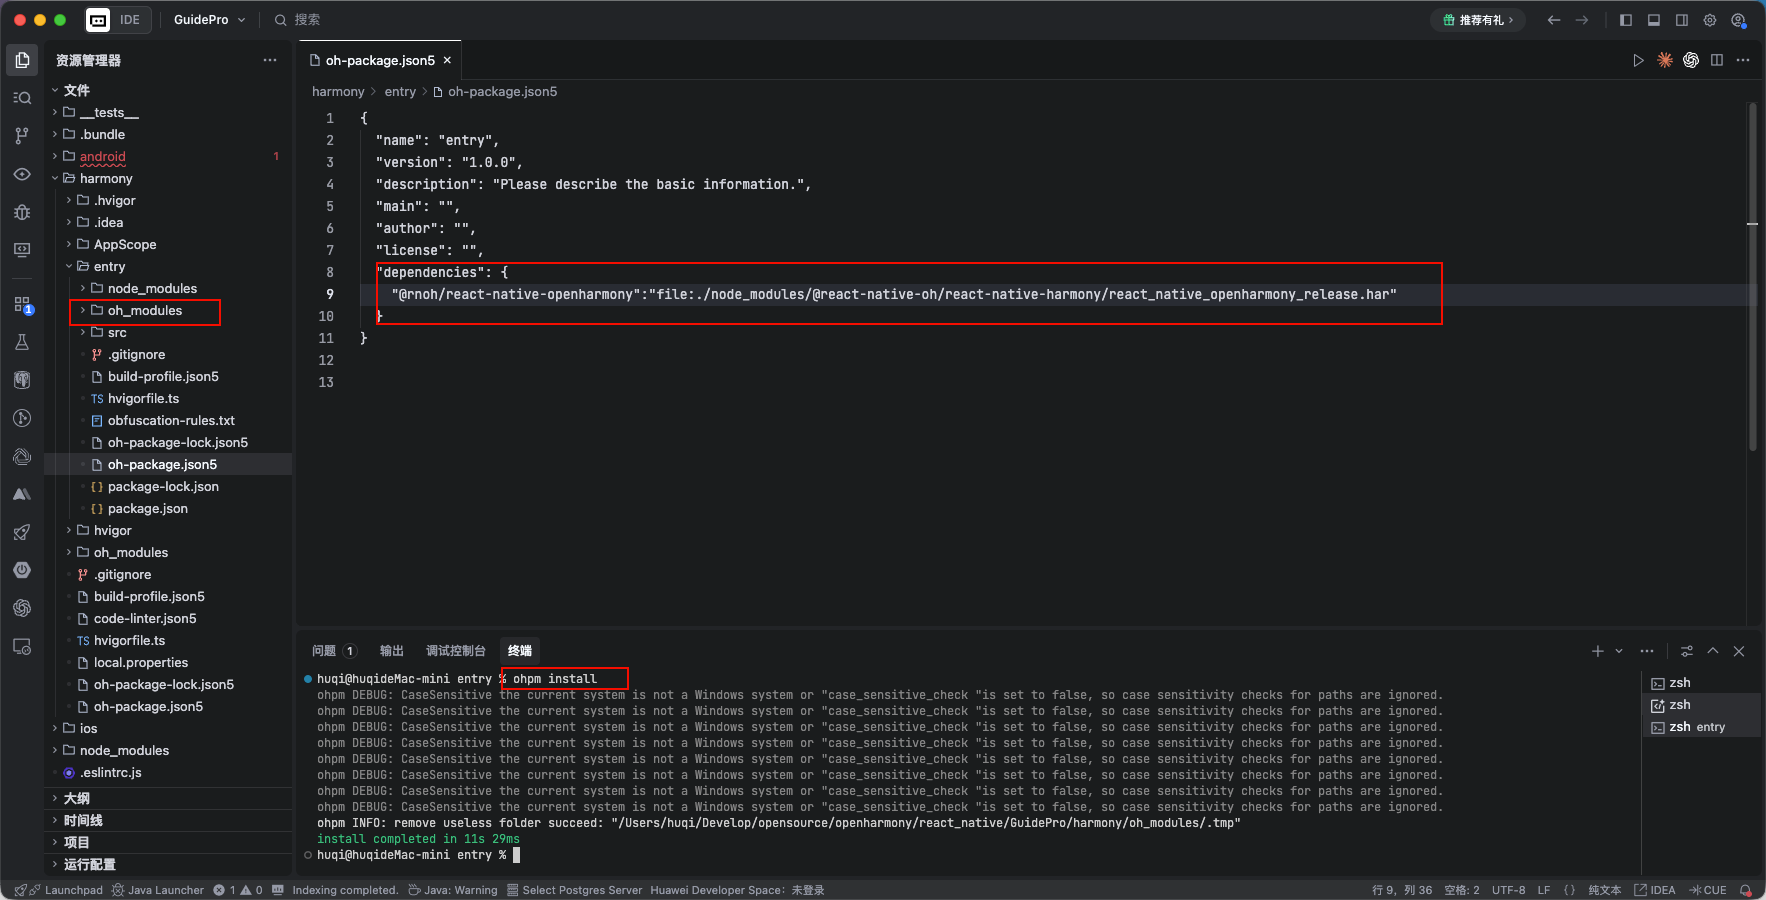Click the orange Claude spark icon in editor toolbar

[1665, 60]
